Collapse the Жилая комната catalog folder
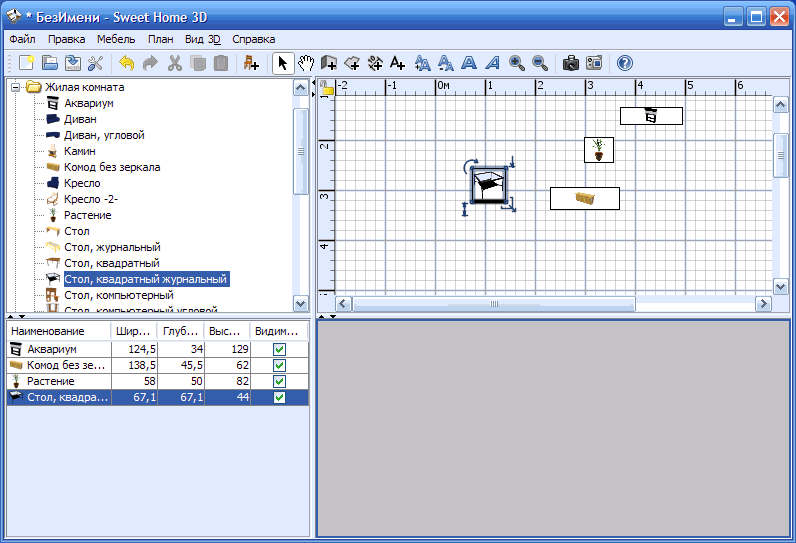The height and width of the screenshot is (543, 796). click(x=17, y=87)
